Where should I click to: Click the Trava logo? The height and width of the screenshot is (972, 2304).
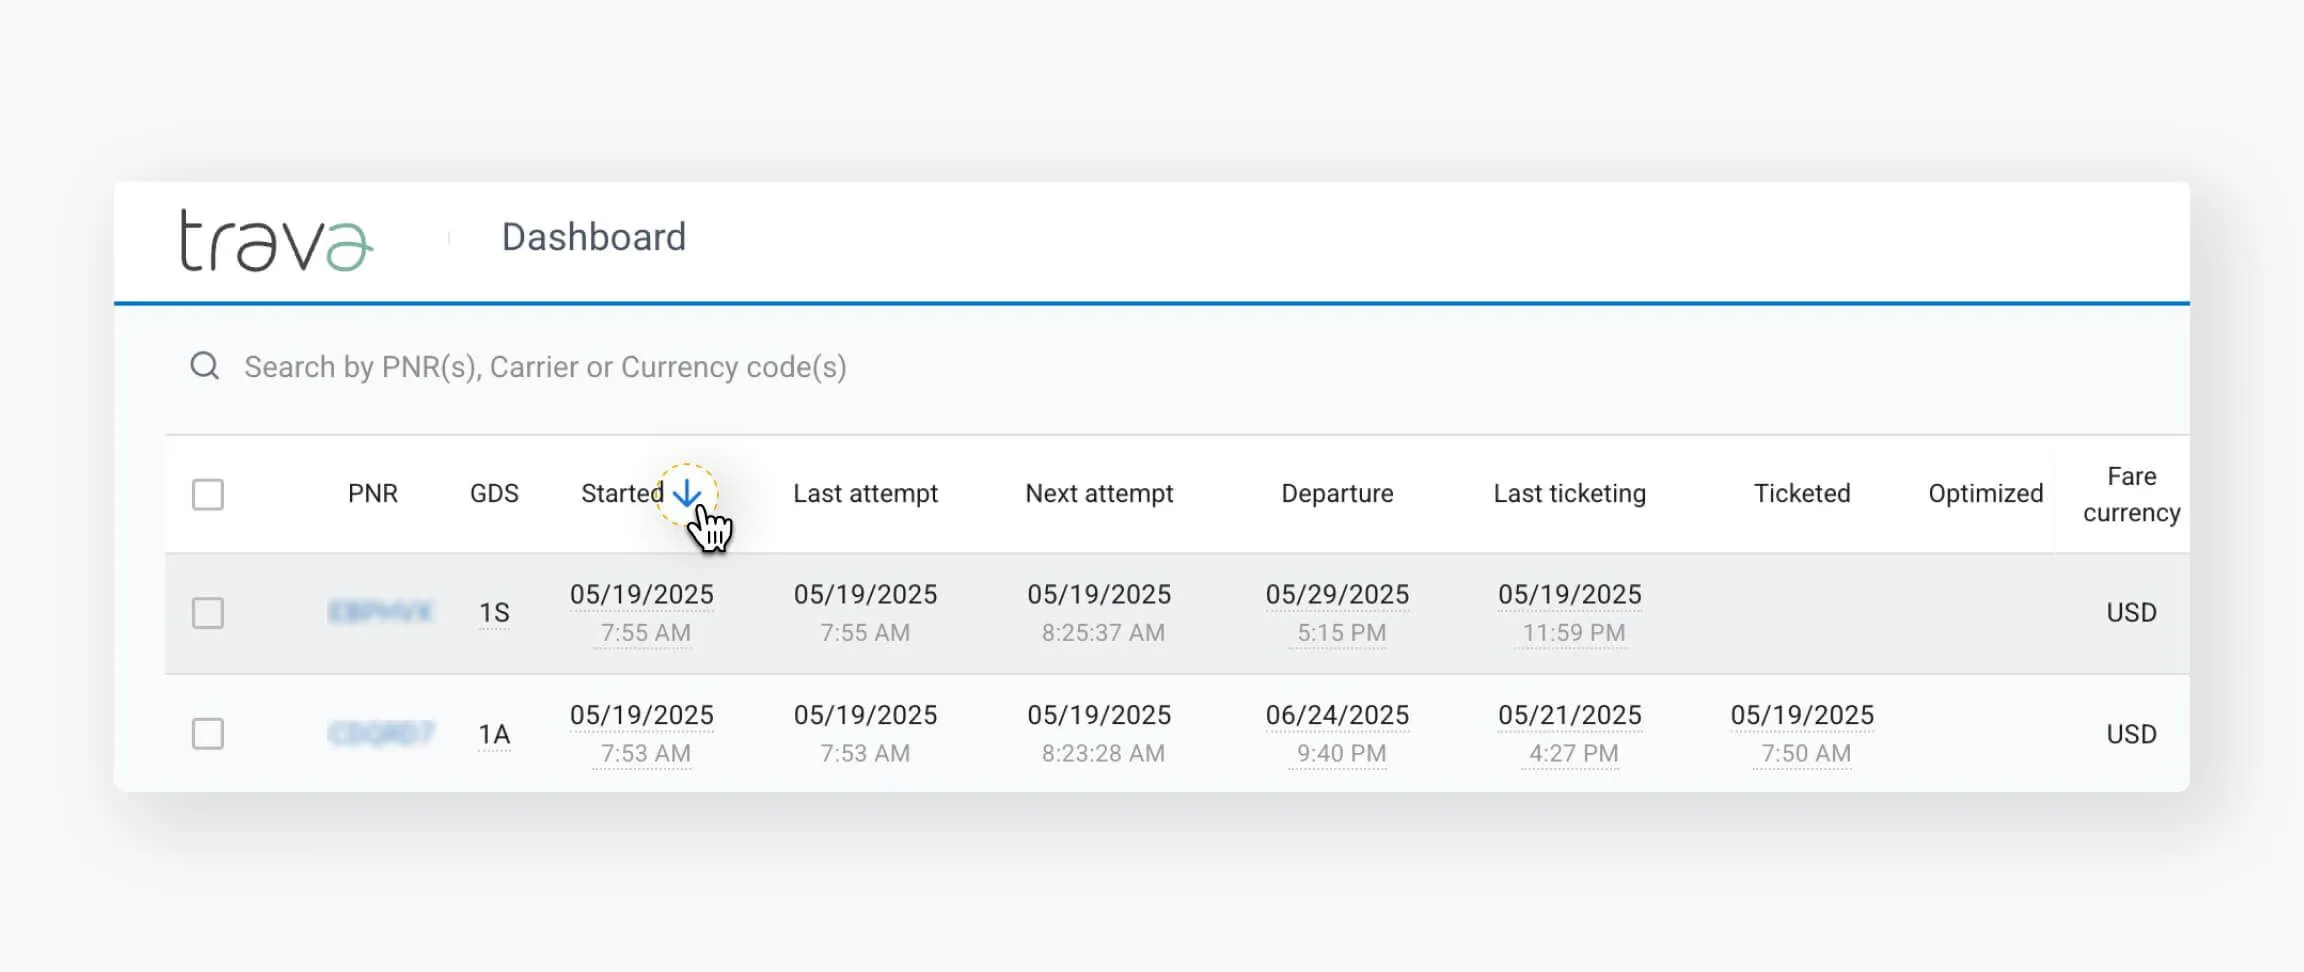coord(276,240)
